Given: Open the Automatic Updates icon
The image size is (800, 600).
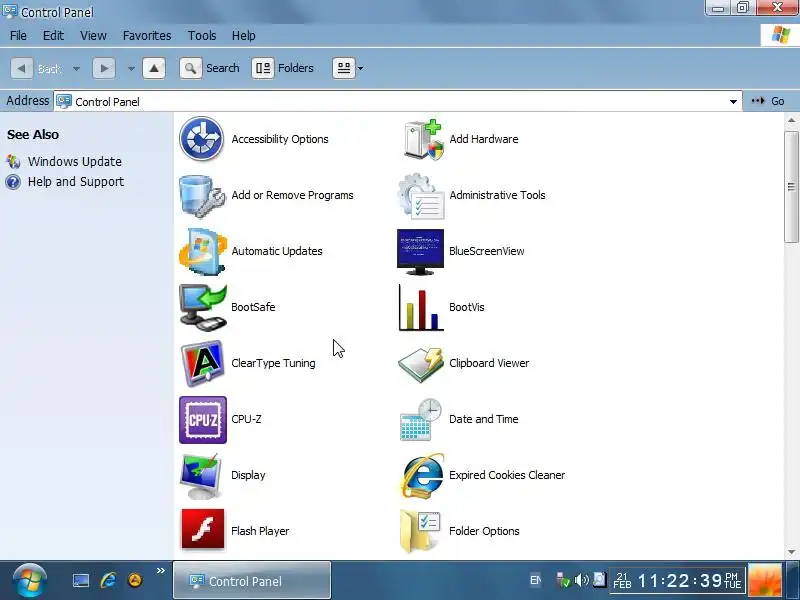Looking at the screenshot, I should 203,252.
